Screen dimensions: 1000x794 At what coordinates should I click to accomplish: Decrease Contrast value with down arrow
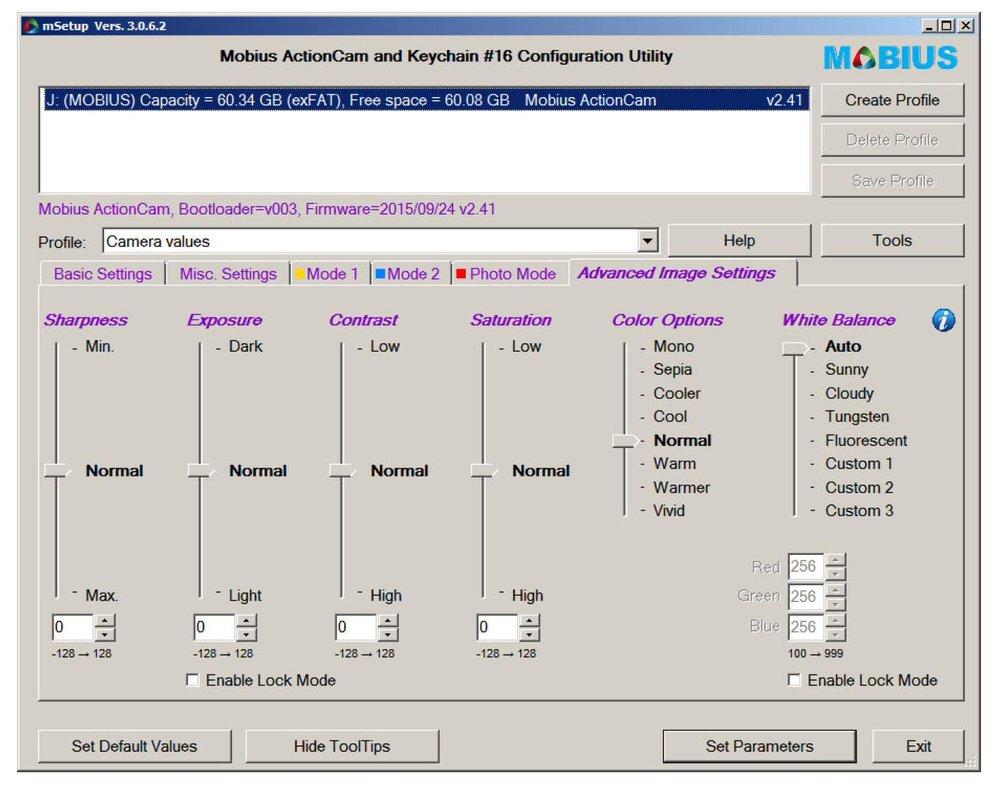tap(388, 634)
